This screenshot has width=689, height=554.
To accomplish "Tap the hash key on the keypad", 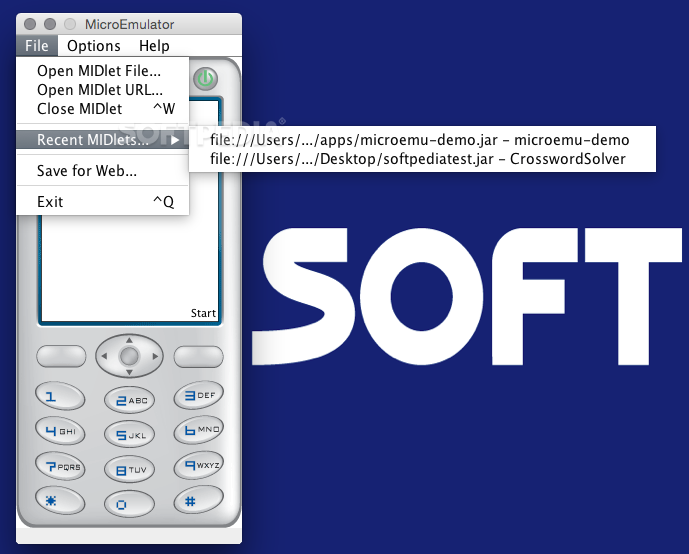I will (199, 500).
